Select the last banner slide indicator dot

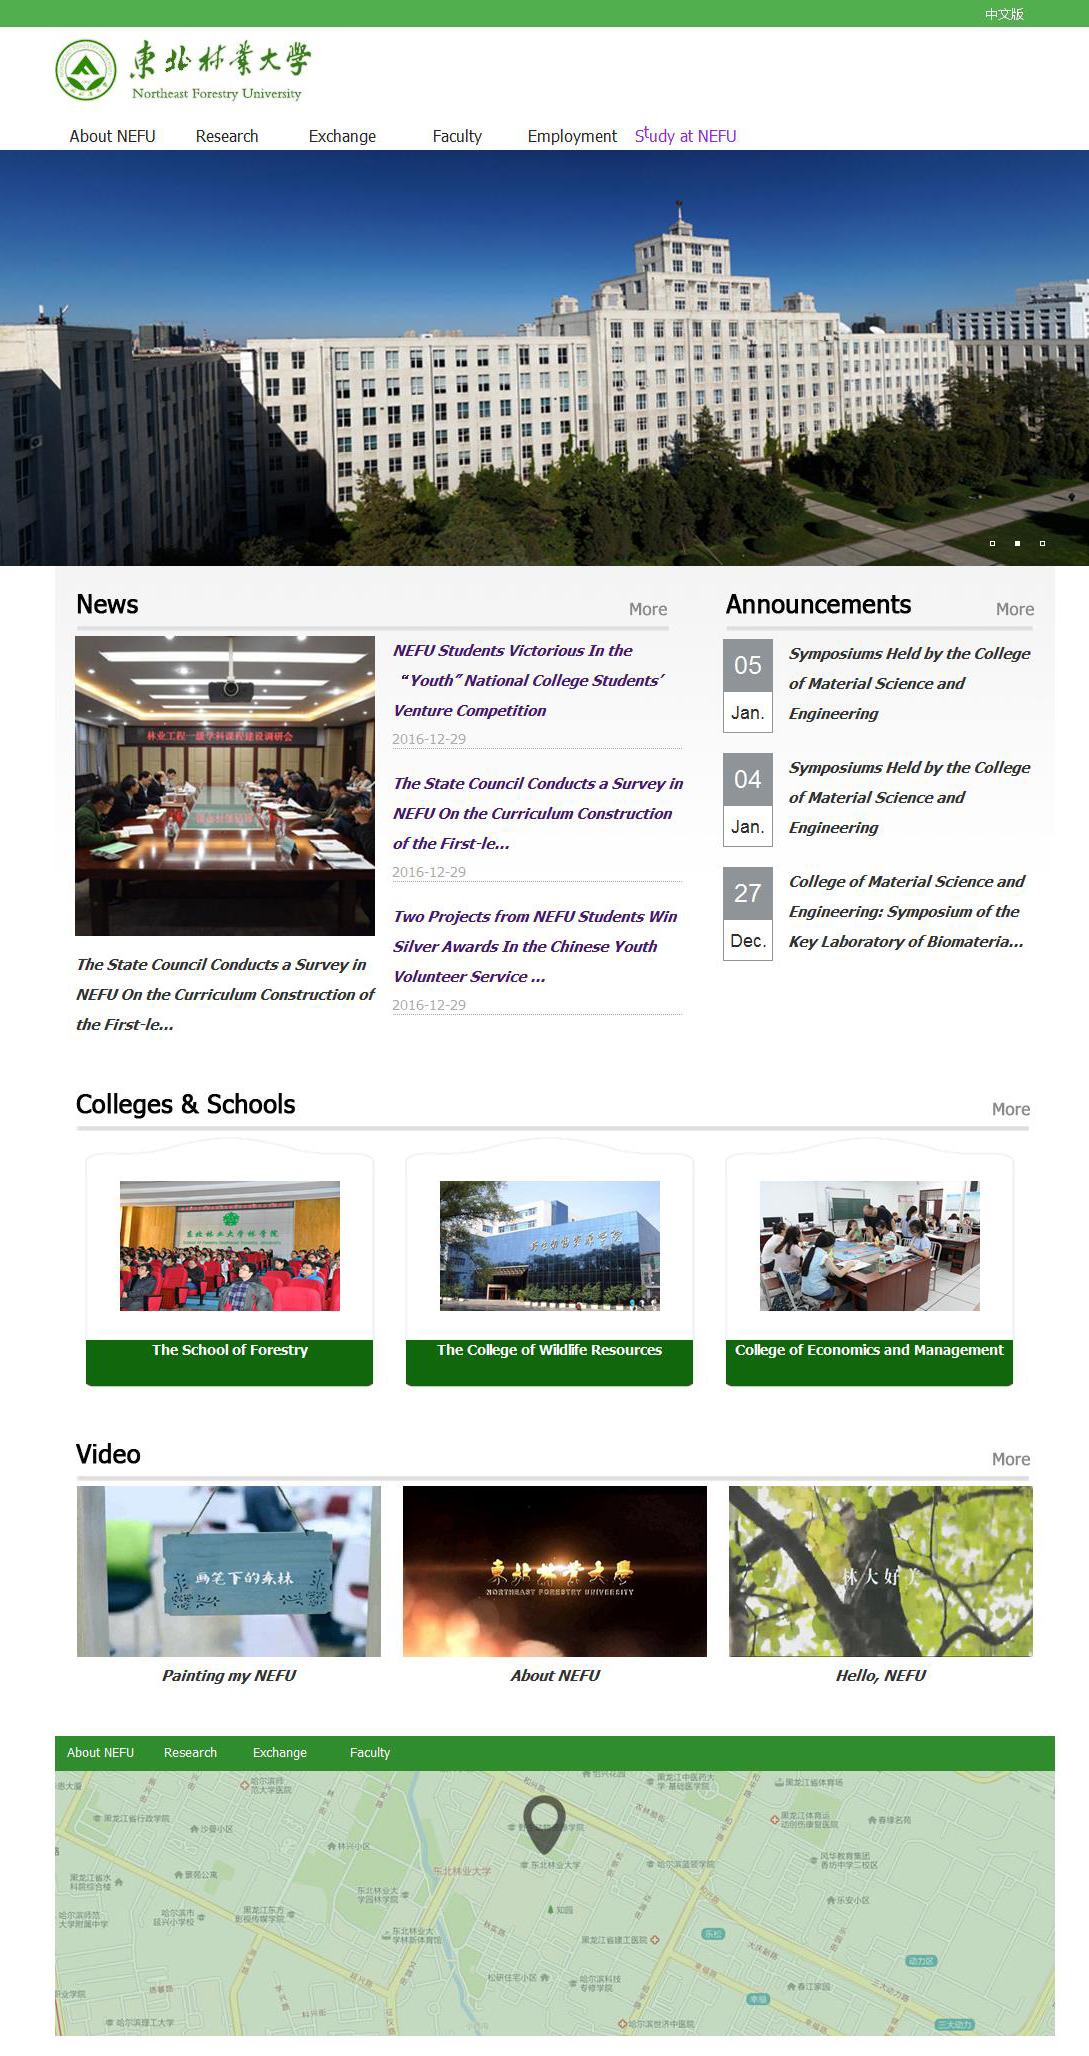(1042, 543)
